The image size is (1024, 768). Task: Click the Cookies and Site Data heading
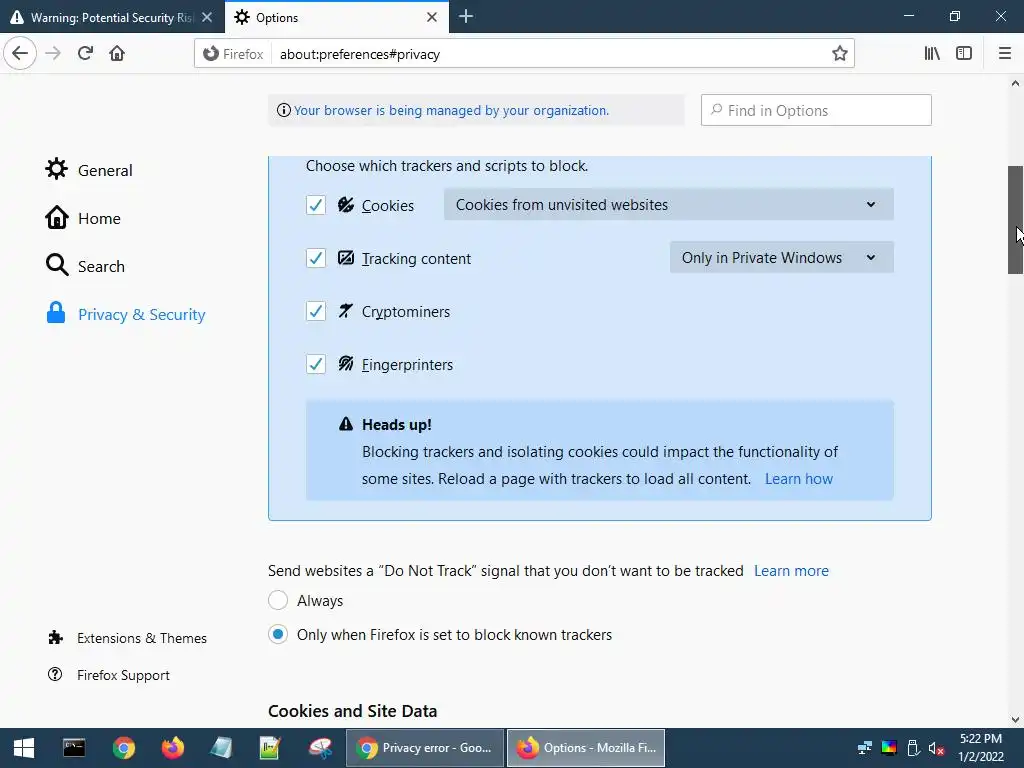tap(353, 711)
